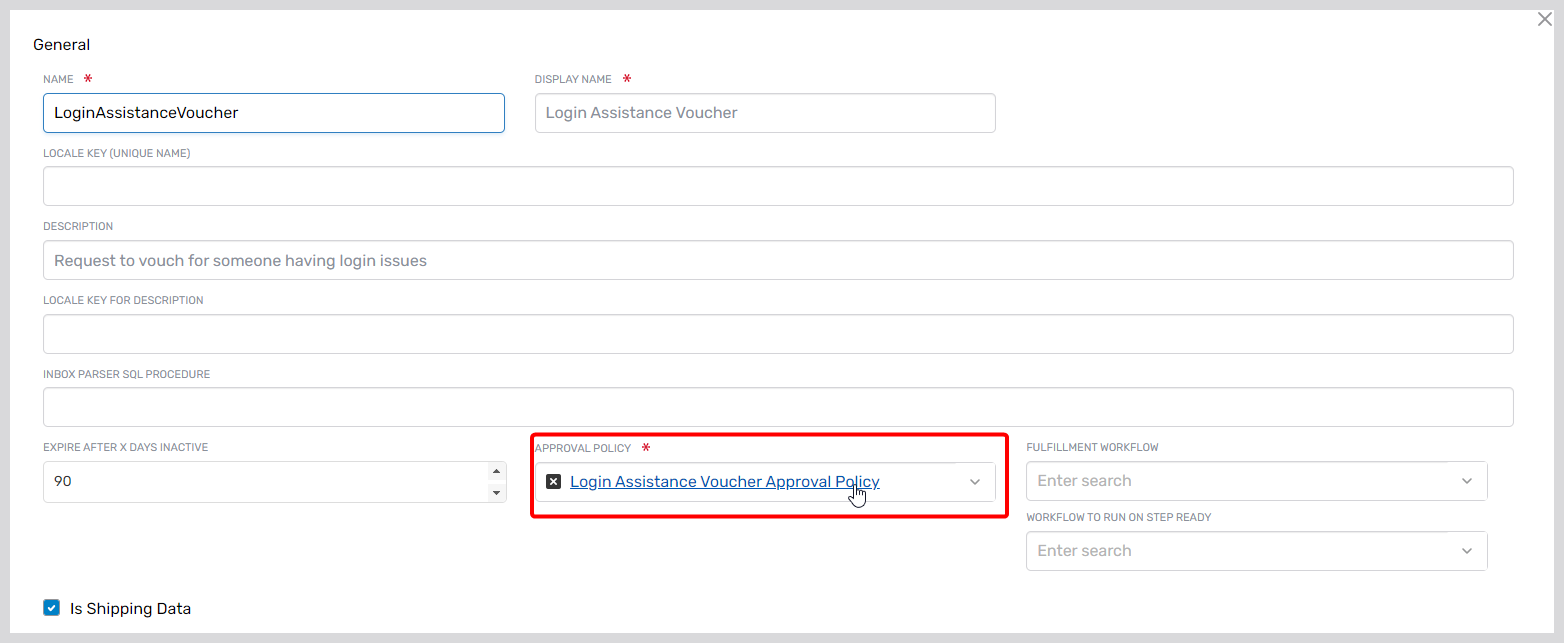Click the General section heading
The image size is (1564, 643).
point(61,44)
